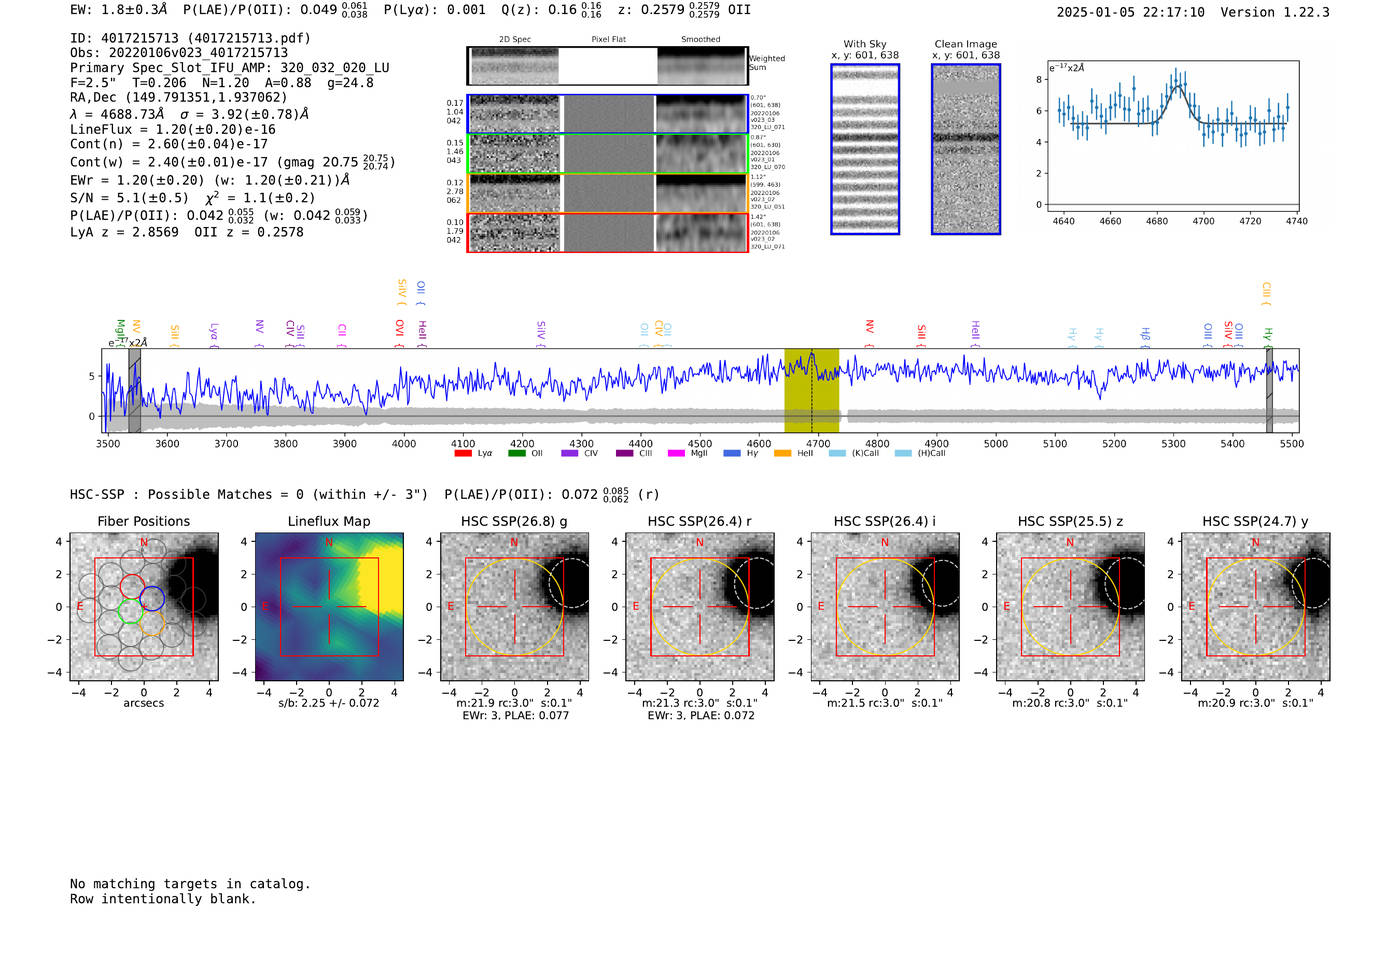The image size is (1400, 953).
Task: Click the Cont(n) = 2.60(±0.04)e-17 value
Action: (x=169, y=144)
